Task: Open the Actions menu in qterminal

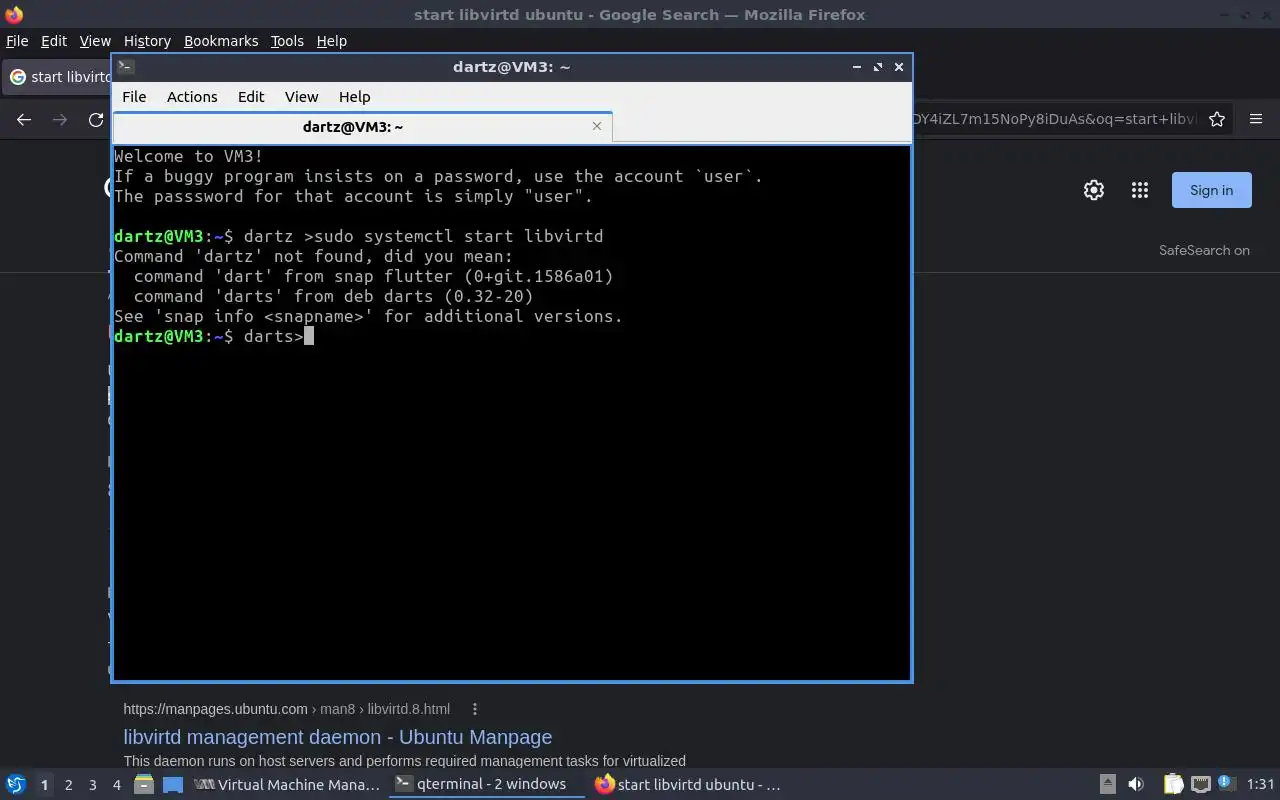Action: [192, 97]
